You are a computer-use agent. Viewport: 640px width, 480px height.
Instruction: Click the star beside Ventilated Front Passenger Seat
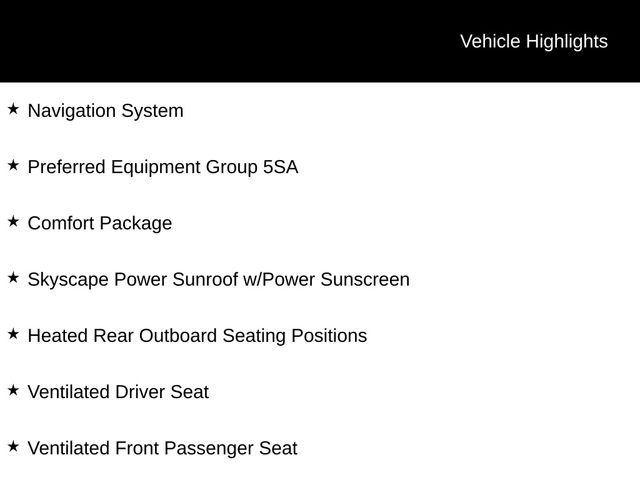point(13,447)
